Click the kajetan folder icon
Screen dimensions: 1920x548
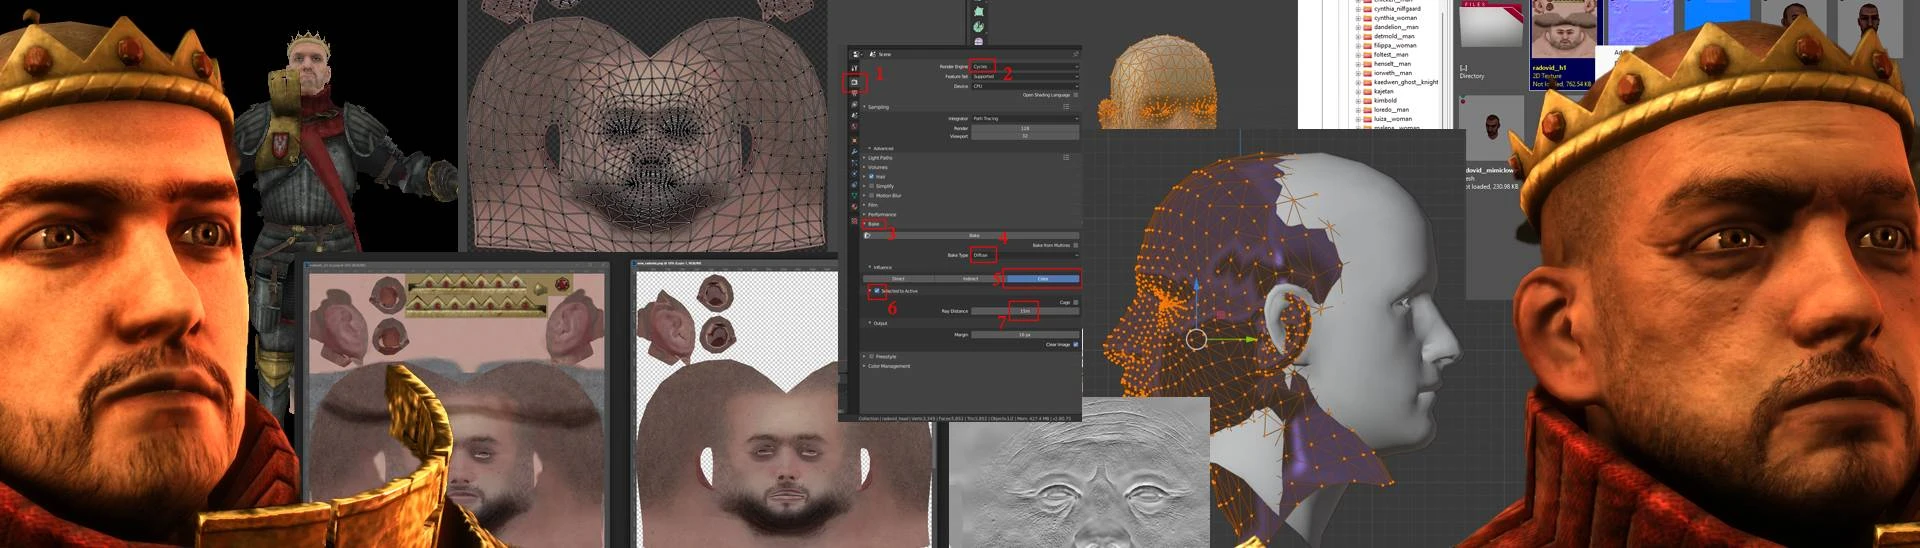(x=1367, y=91)
